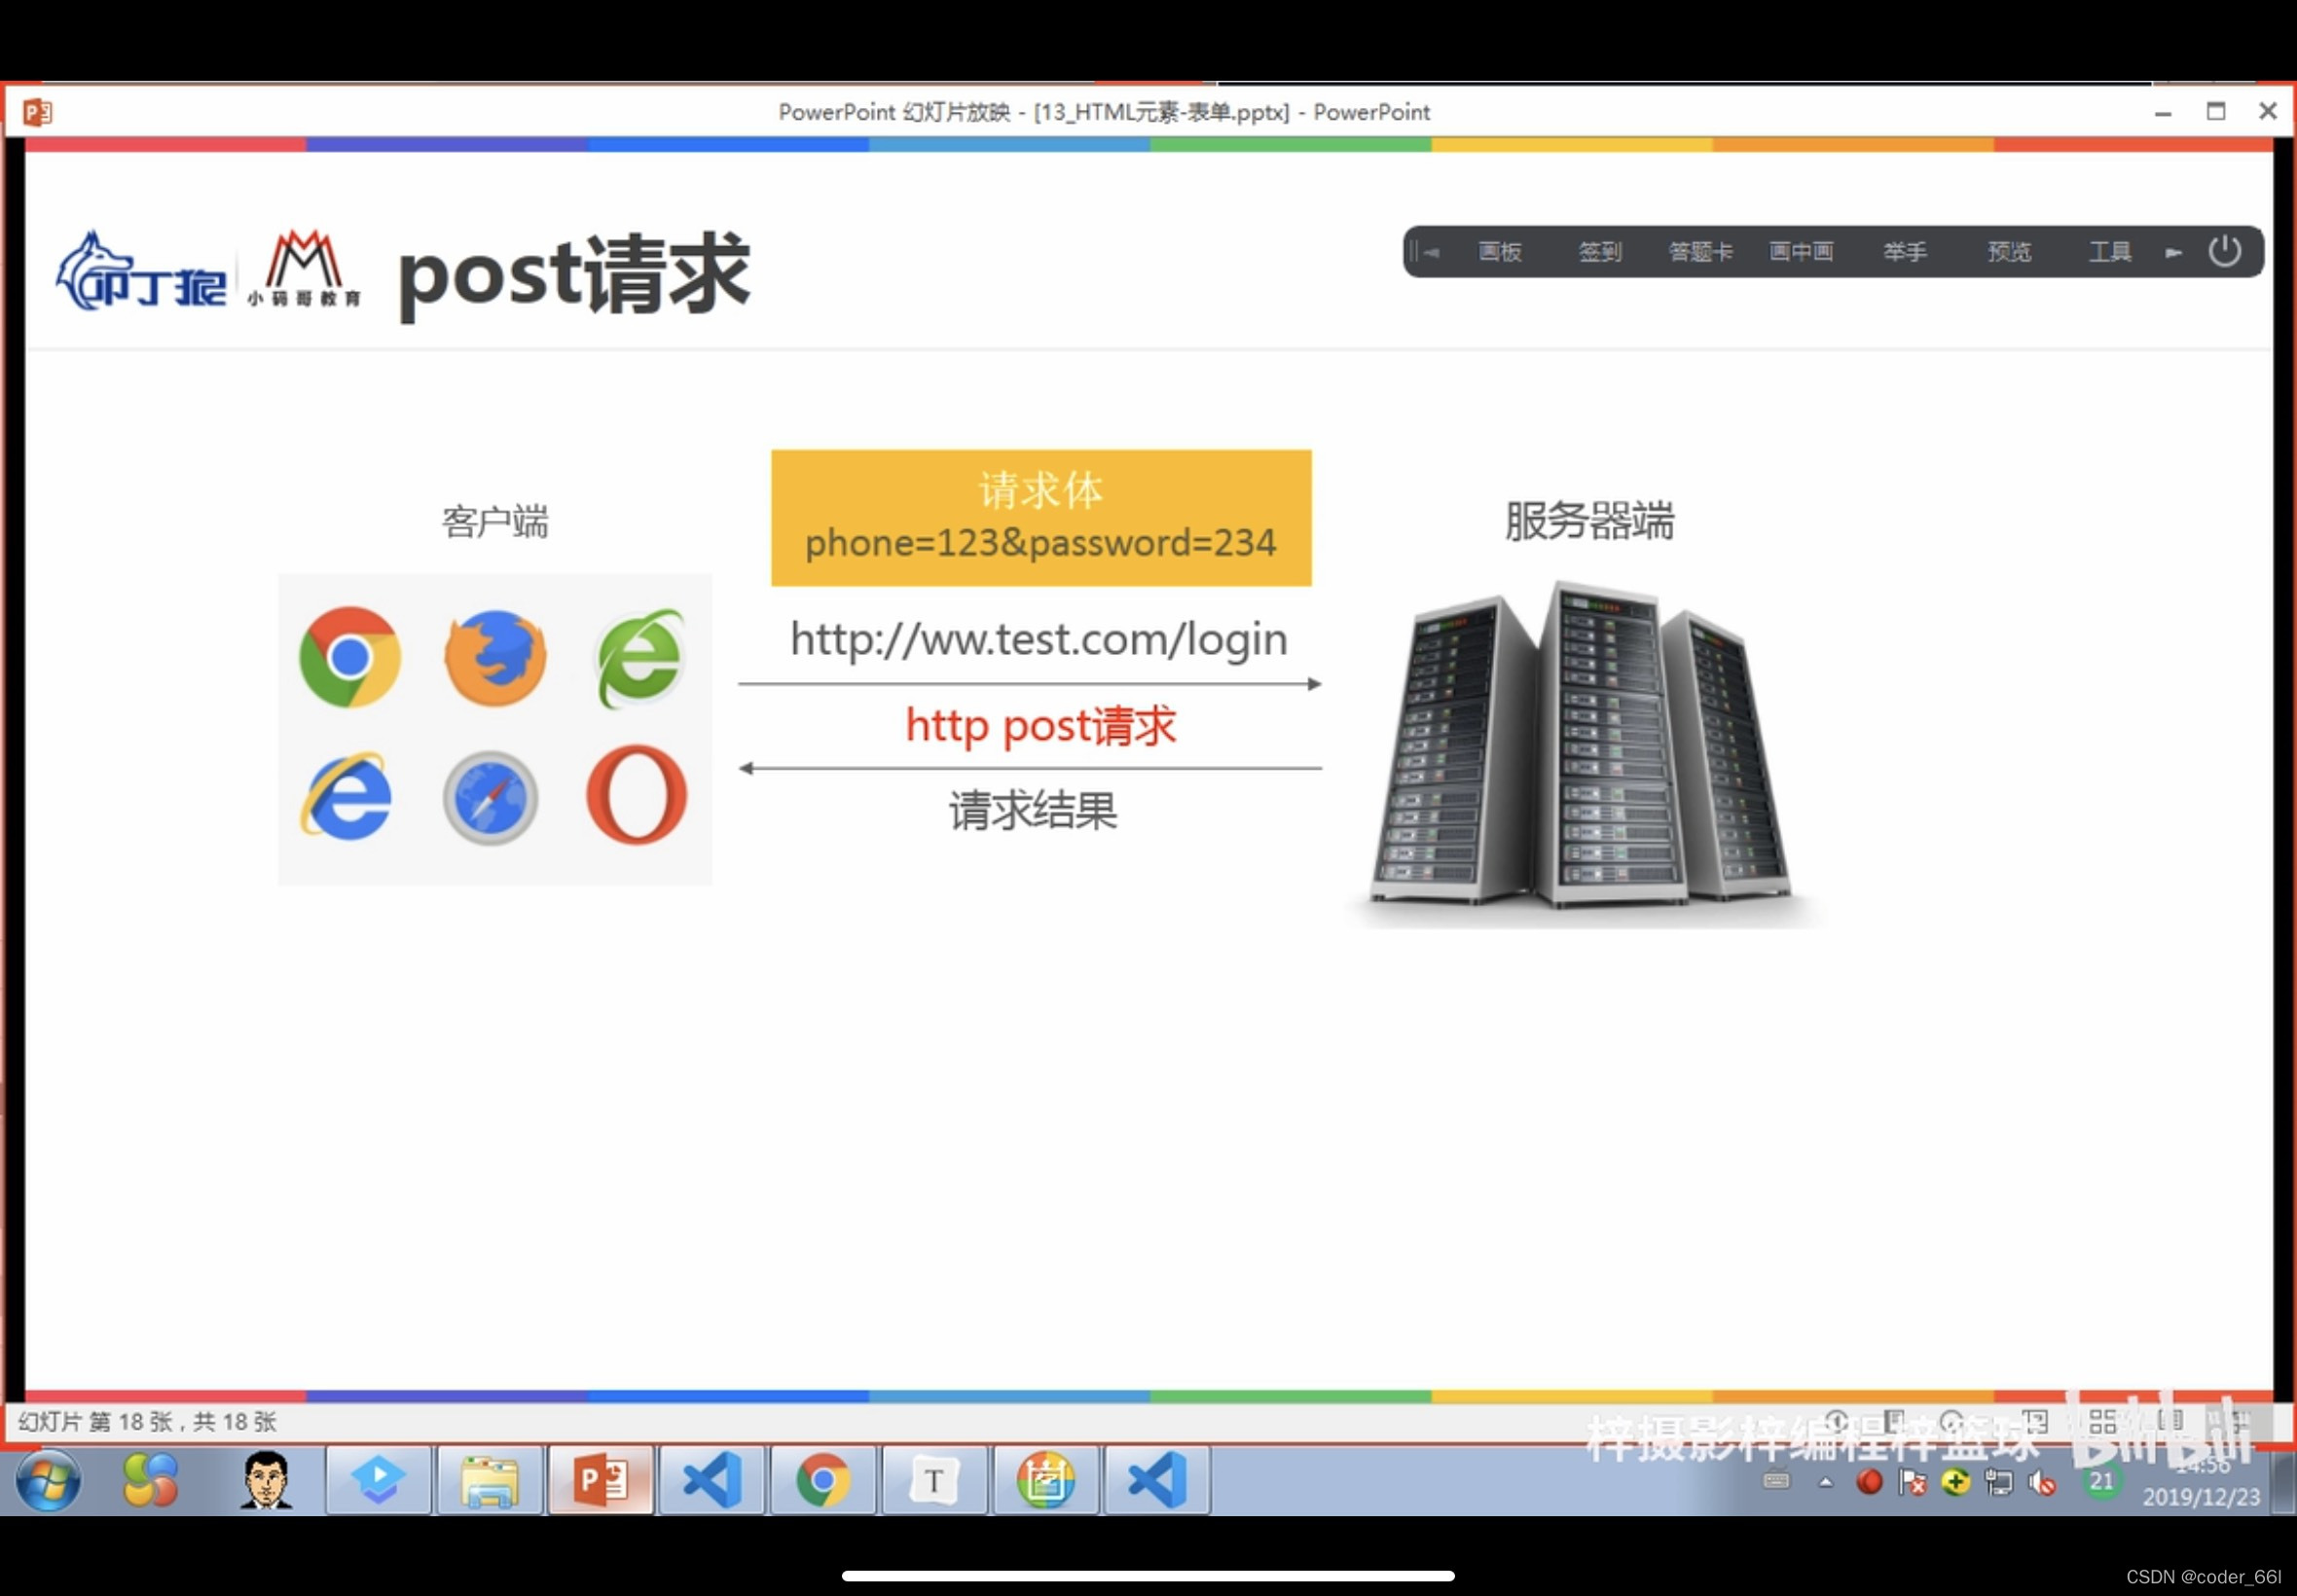Click the power icon in floating toolbar

coord(2224,251)
